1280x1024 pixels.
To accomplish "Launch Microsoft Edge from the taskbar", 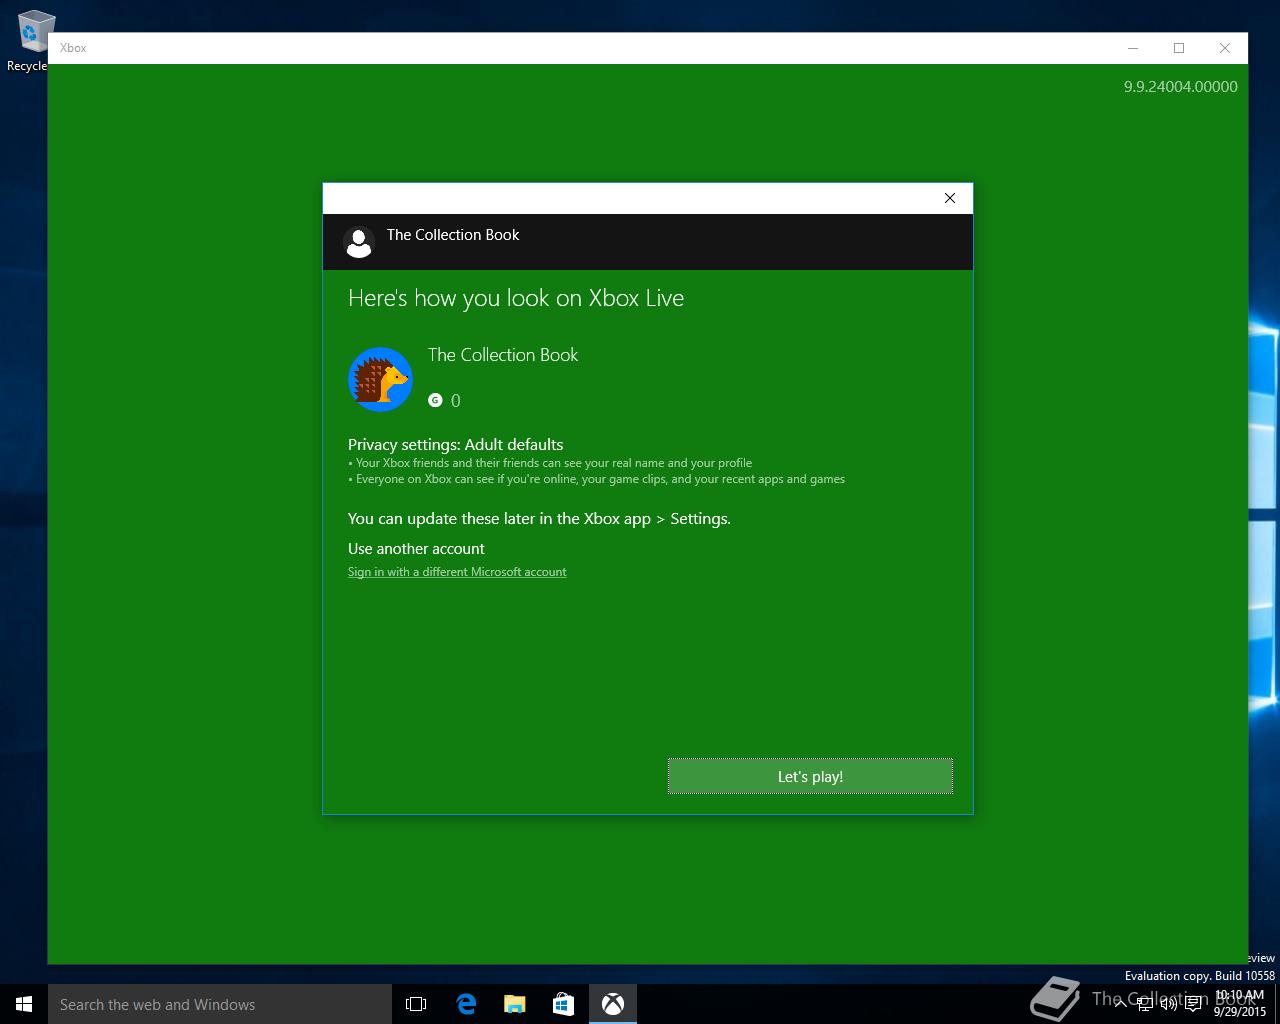I will tap(466, 1004).
